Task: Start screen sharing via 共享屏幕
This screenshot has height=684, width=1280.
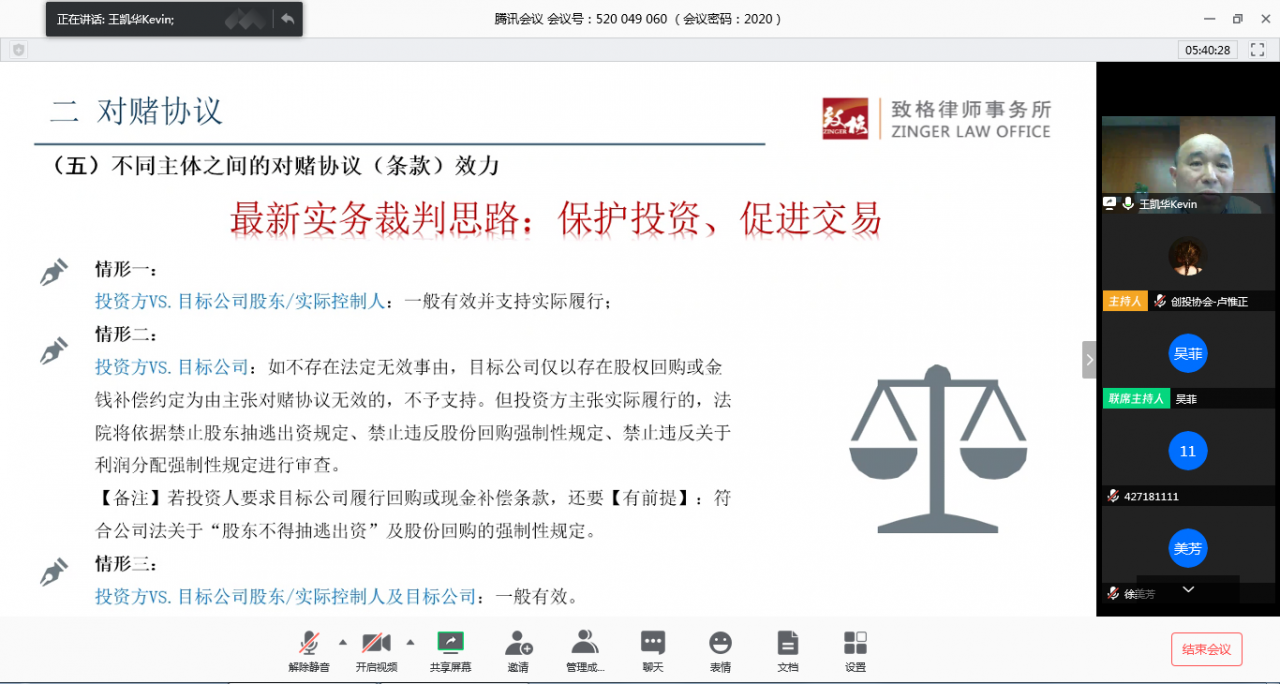Action: 450,649
